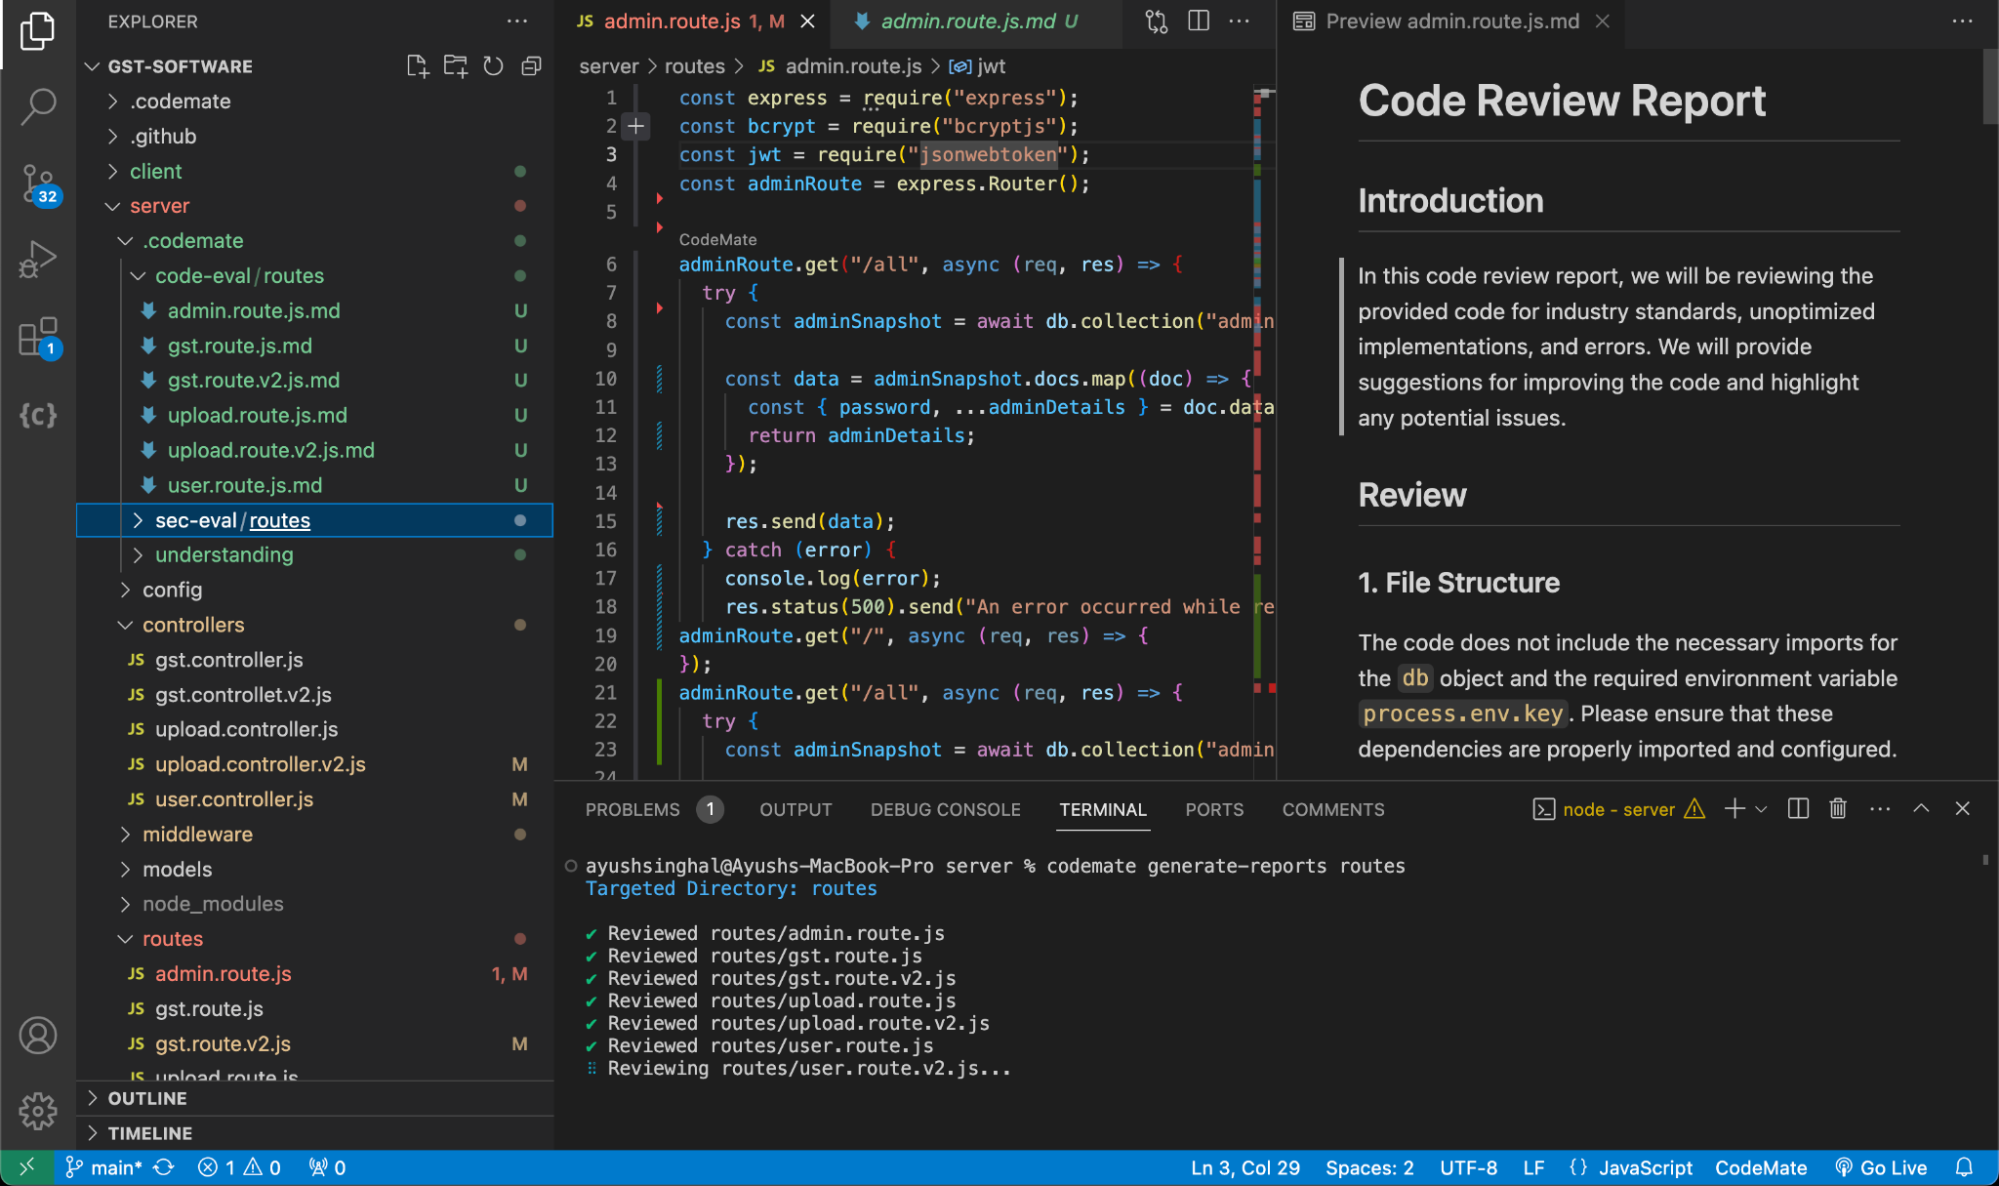Open admin.route.js tab in editor
Viewport: 1999px width, 1186px height.
coord(689,20)
